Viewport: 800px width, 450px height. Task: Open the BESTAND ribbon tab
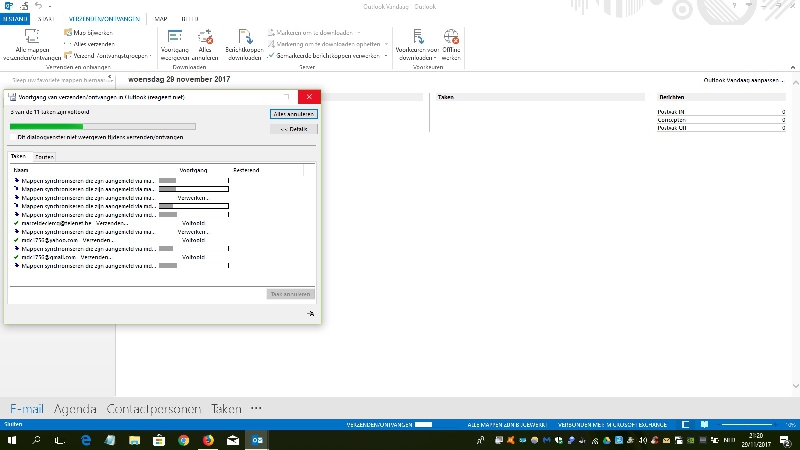pyautogui.click(x=15, y=19)
